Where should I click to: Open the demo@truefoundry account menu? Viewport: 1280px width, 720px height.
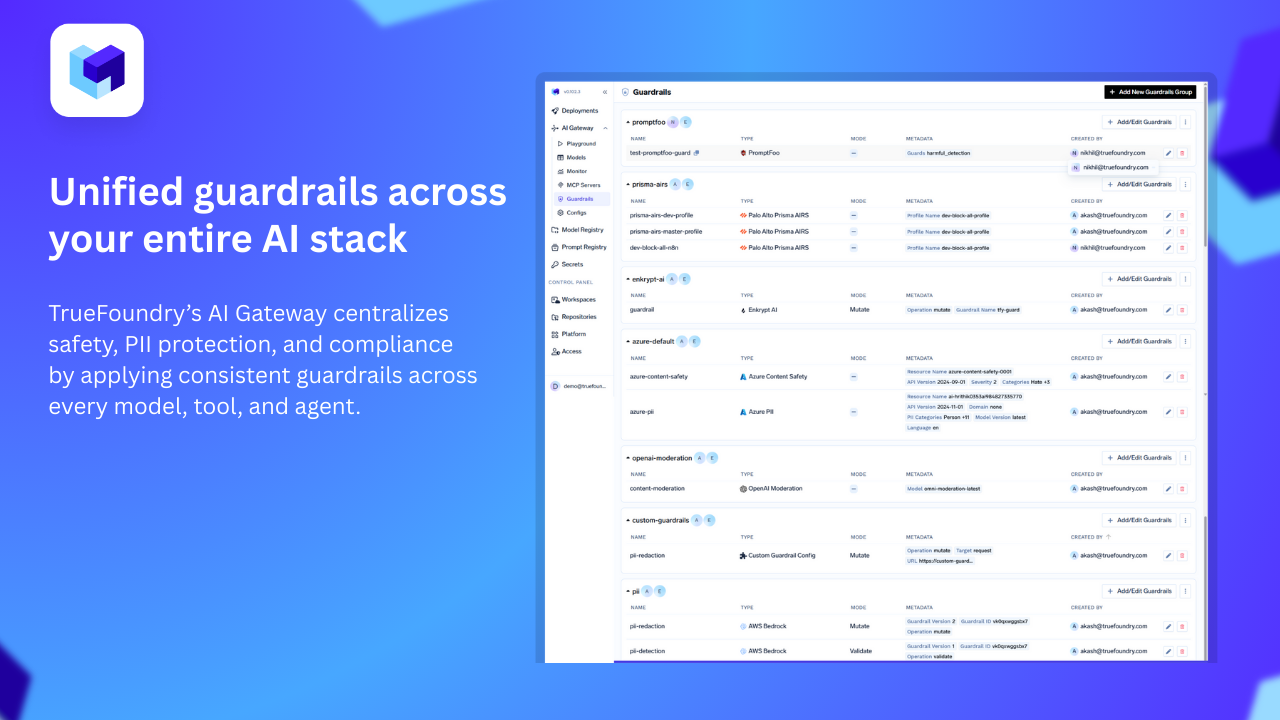click(x=579, y=385)
